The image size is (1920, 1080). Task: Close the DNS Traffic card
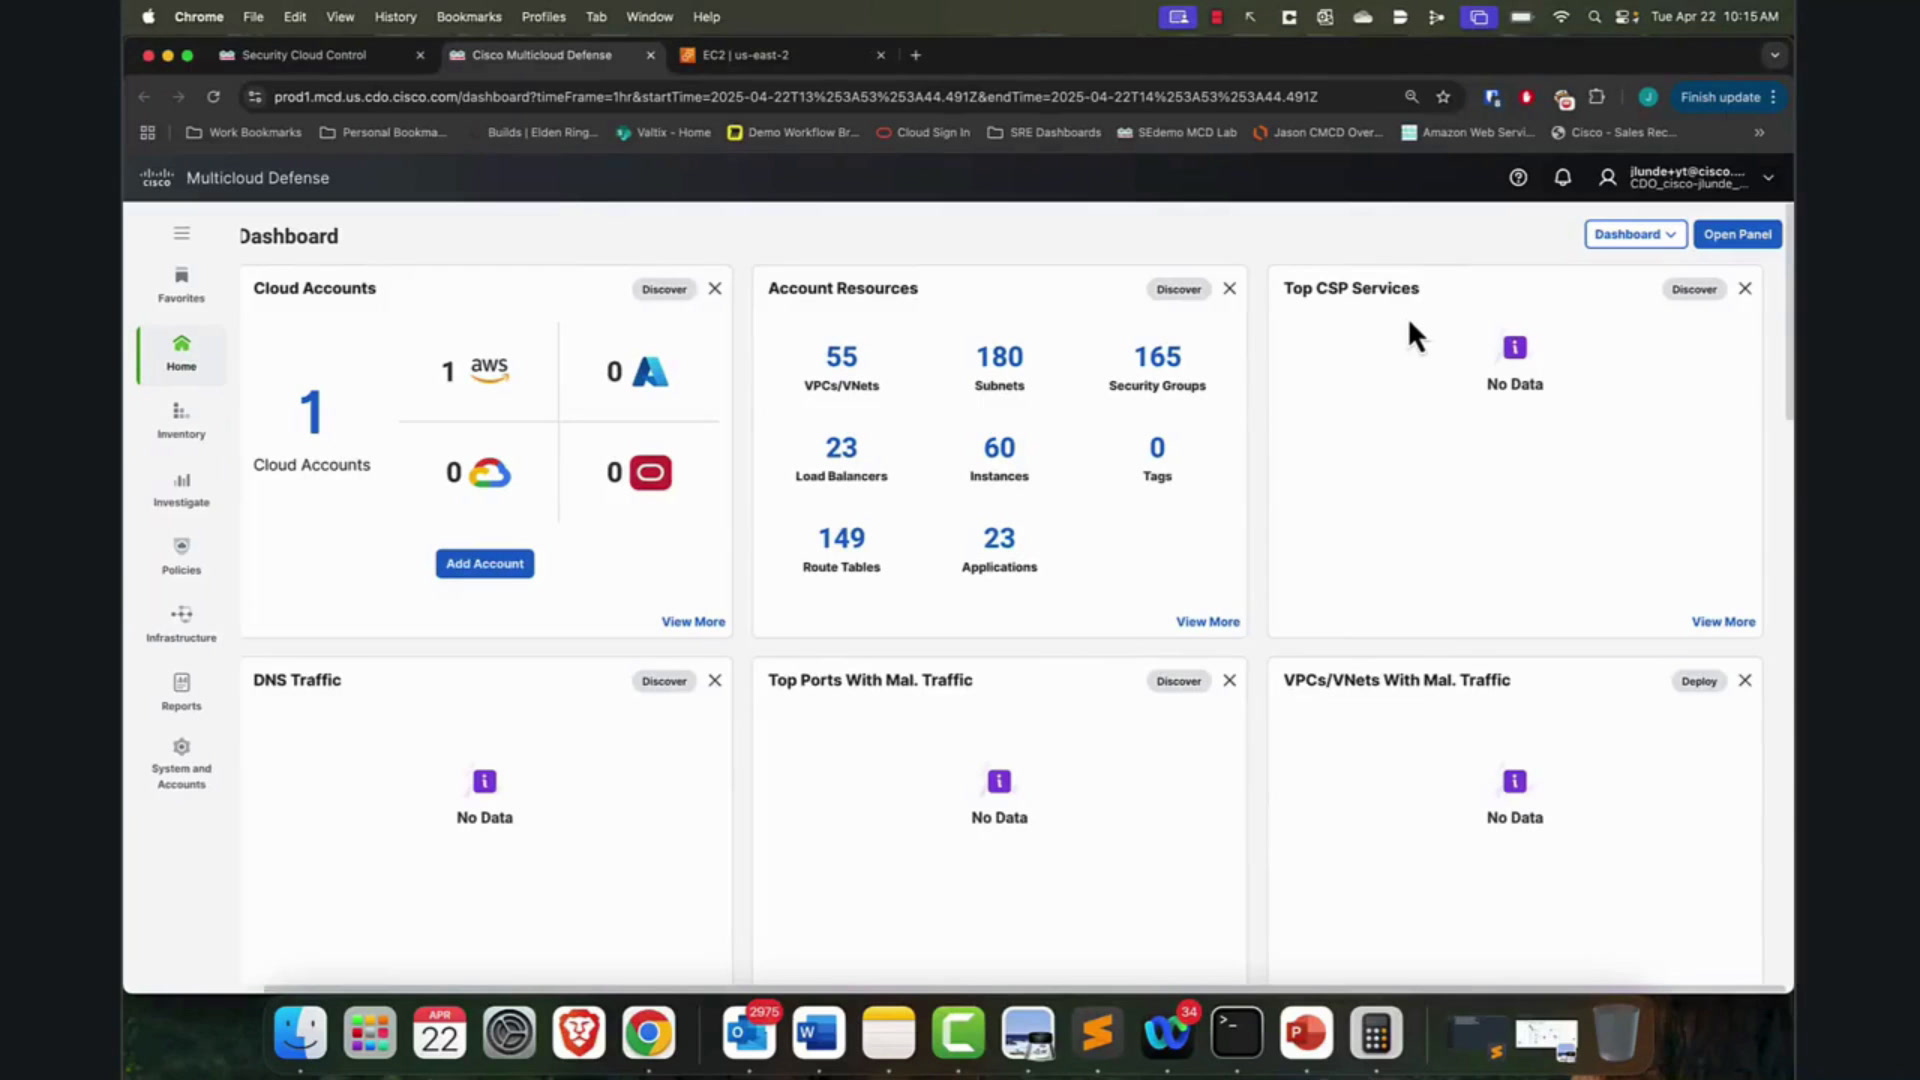coord(715,680)
